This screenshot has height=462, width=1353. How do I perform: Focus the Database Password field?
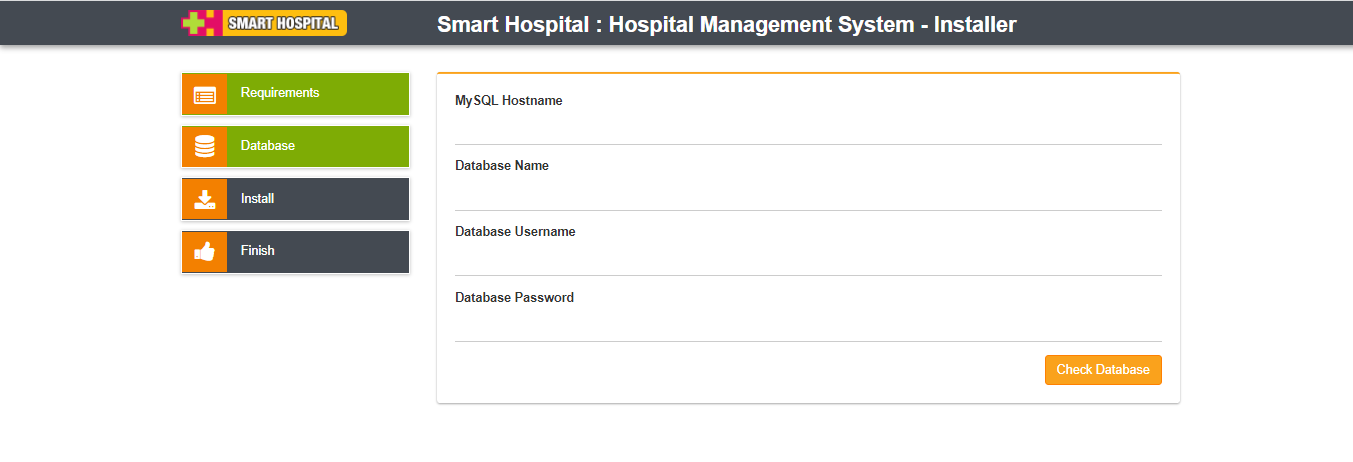click(808, 325)
